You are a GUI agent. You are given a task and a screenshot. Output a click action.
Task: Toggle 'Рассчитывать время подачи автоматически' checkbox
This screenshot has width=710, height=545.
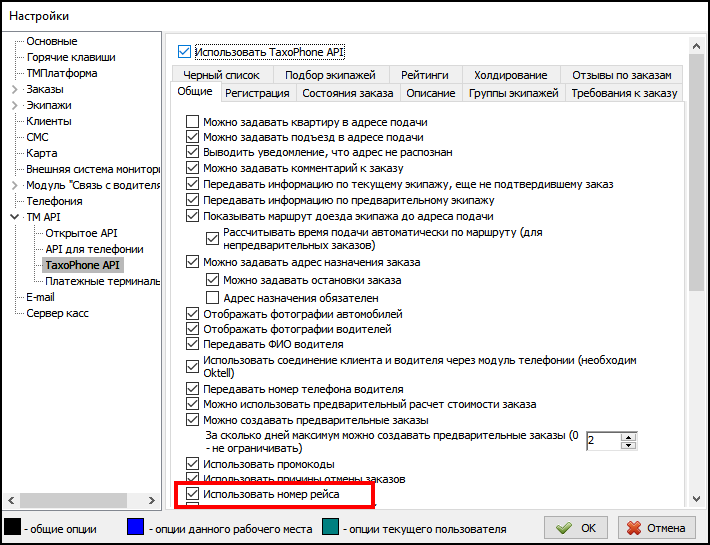(212, 239)
